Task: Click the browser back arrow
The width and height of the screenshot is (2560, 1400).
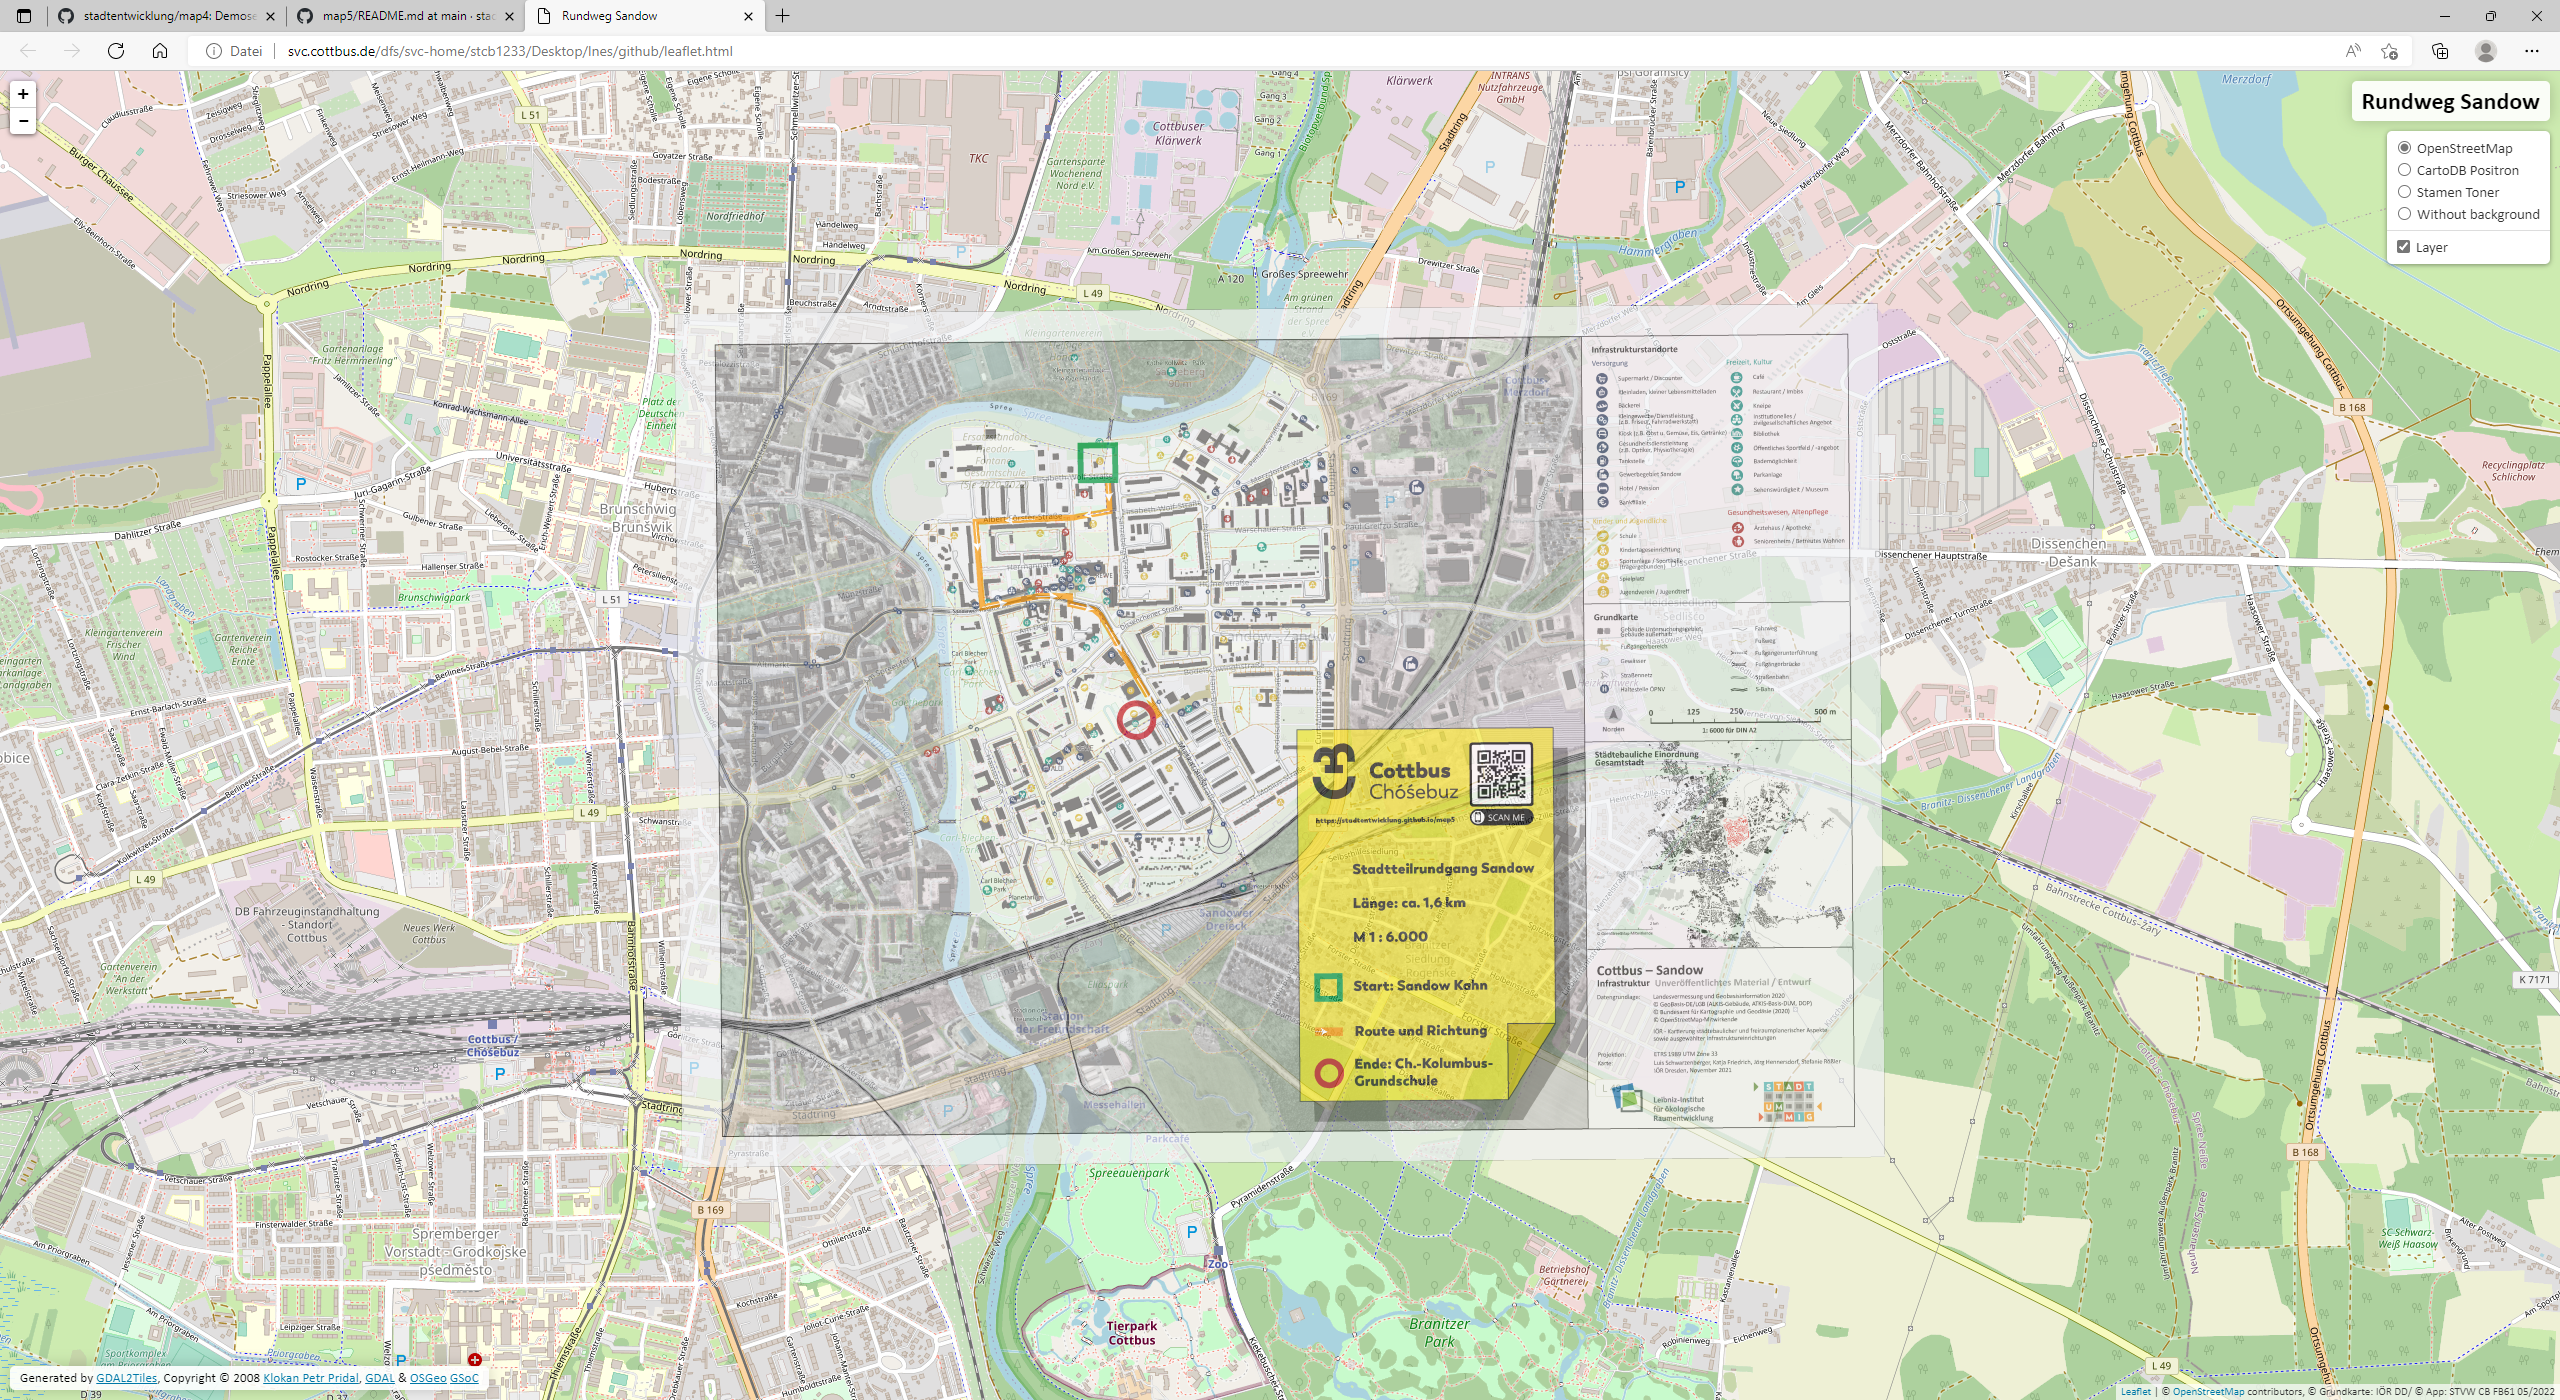Action: coord(28,51)
